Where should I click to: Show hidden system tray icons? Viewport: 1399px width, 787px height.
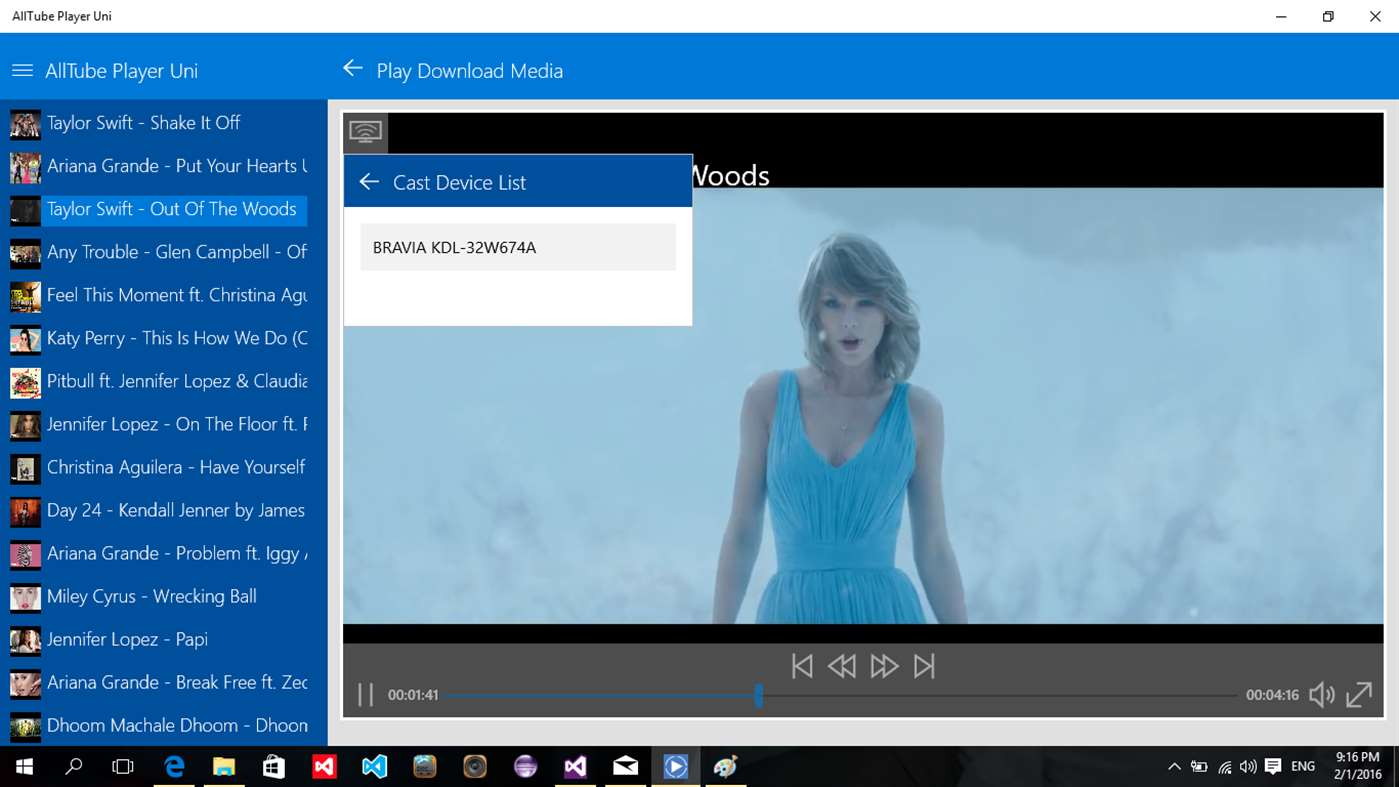(1174, 767)
